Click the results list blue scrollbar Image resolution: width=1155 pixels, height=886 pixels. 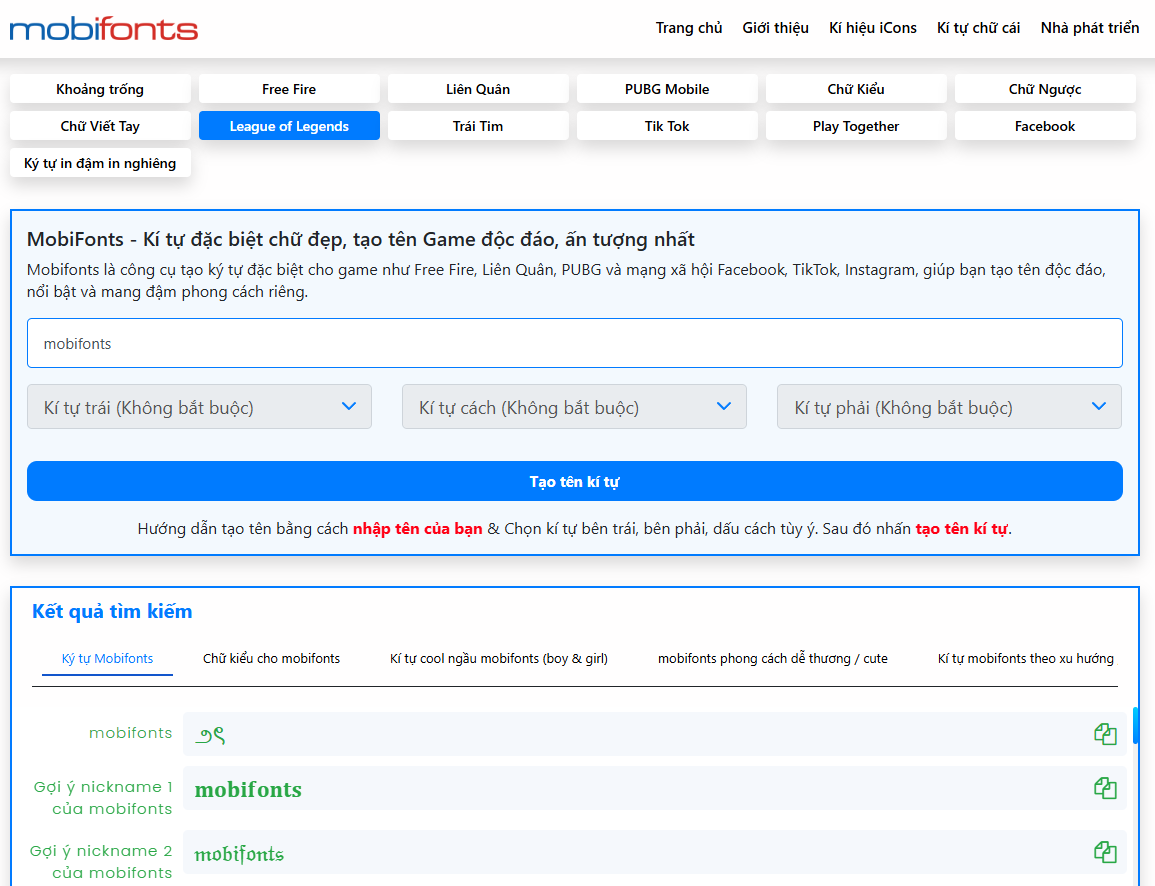1136,725
